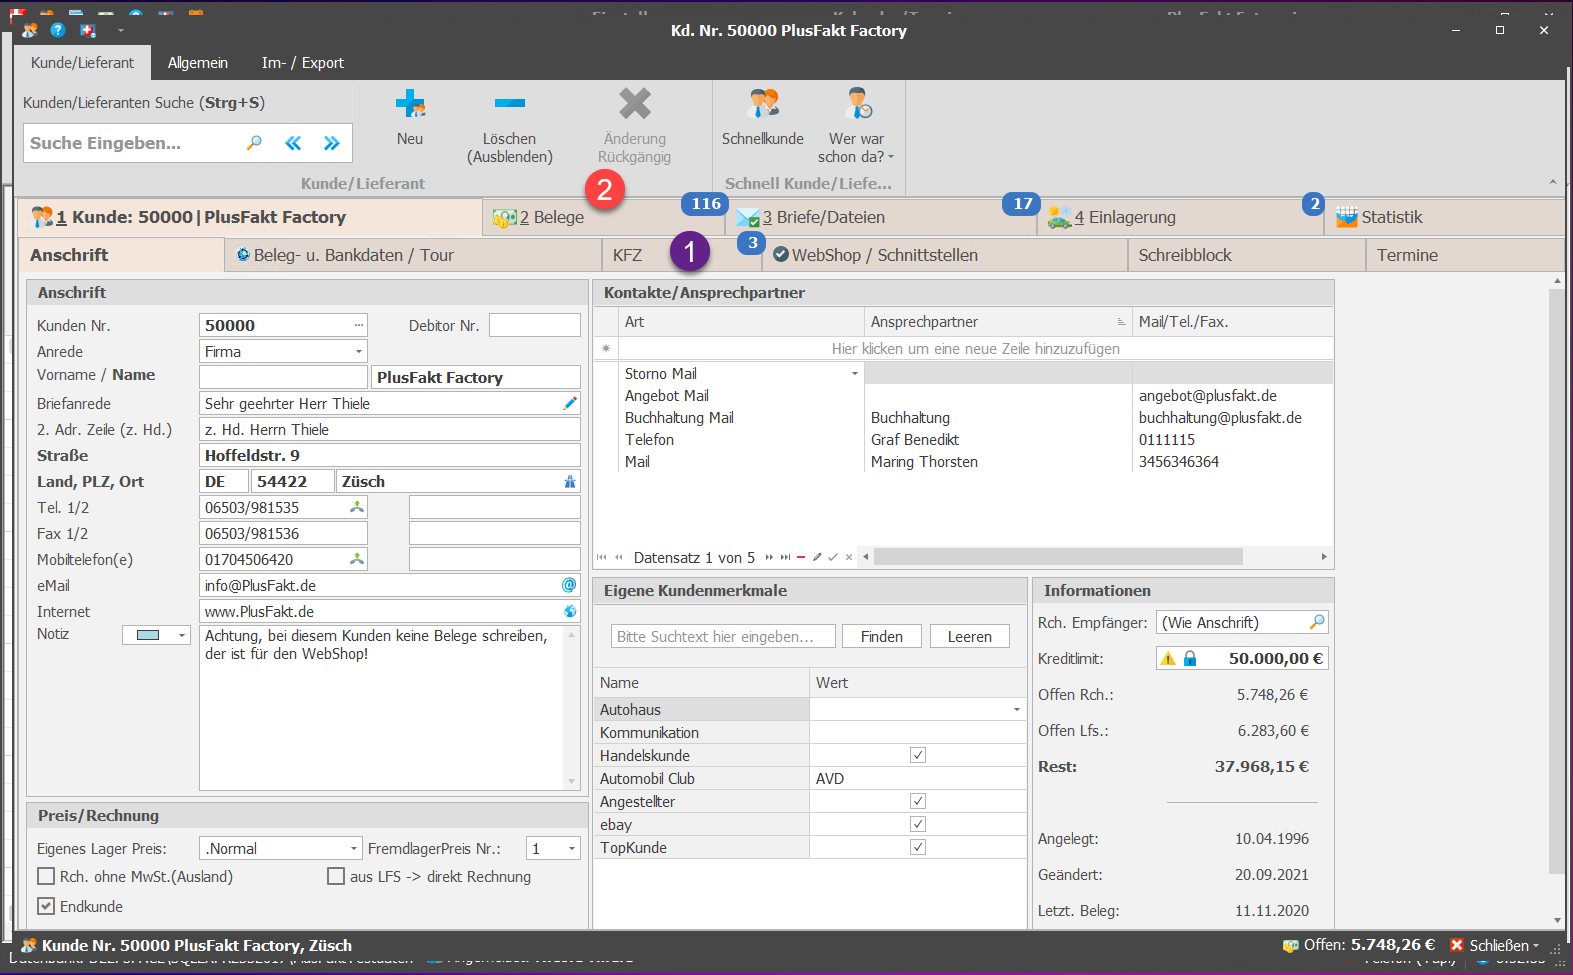Open the 4 Einlagerung tab
The height and width of the screenshot is (975, 1573).
(1180, 217)
